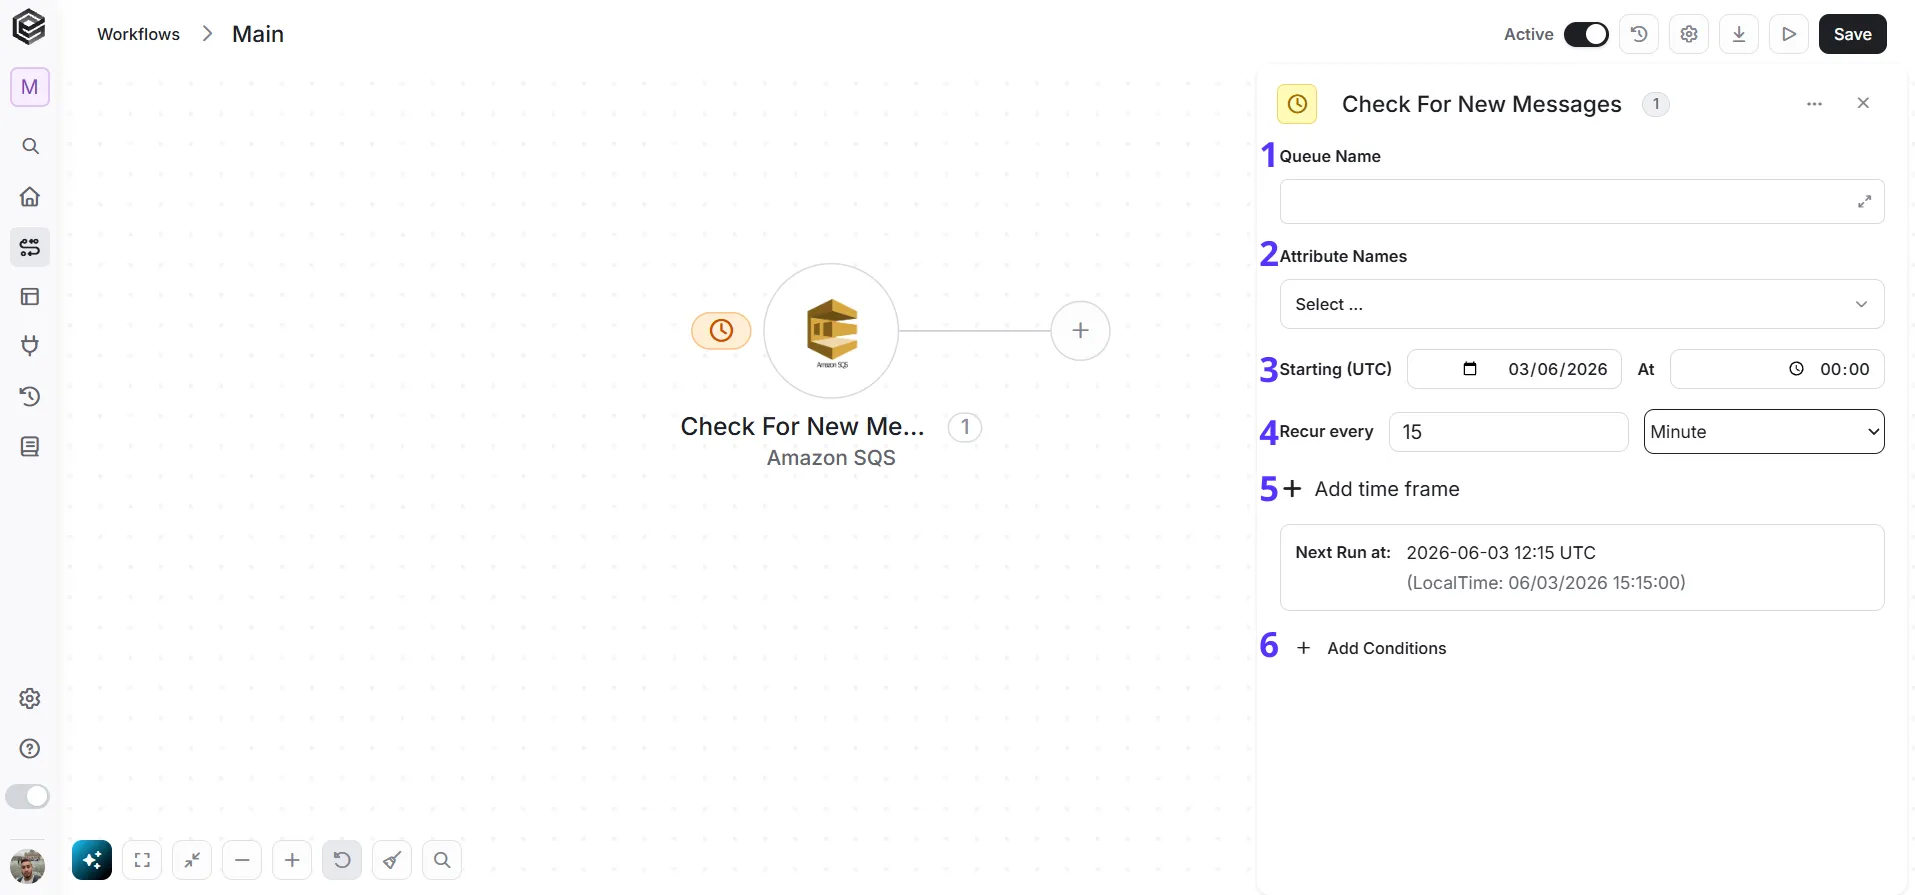1915x895 pixels.
Task: Click the download export icon
Action: (1739, 34)
